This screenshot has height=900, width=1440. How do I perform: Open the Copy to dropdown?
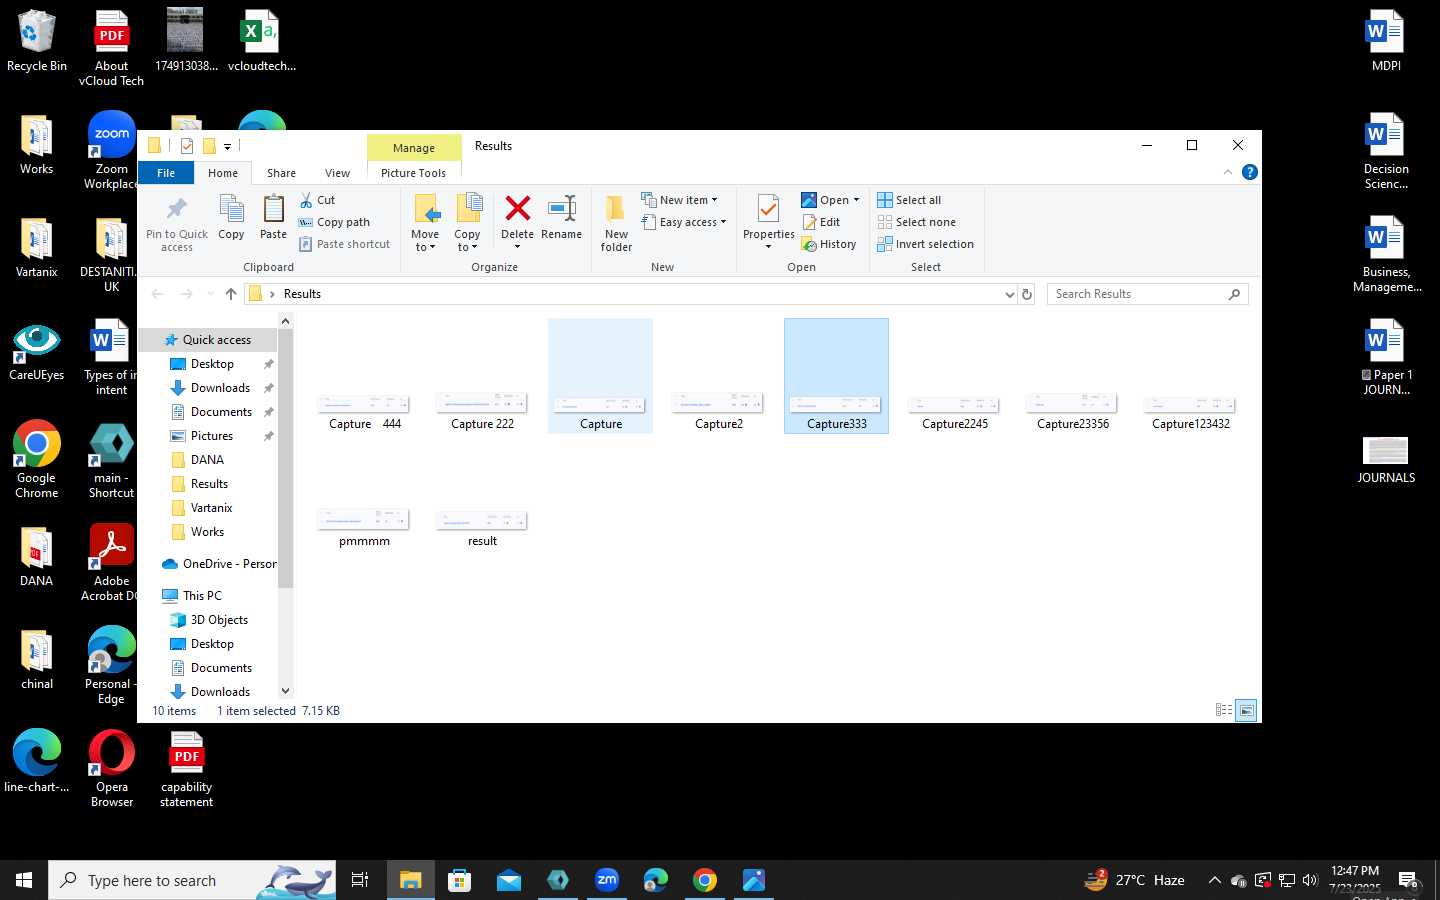click(467, 224)
